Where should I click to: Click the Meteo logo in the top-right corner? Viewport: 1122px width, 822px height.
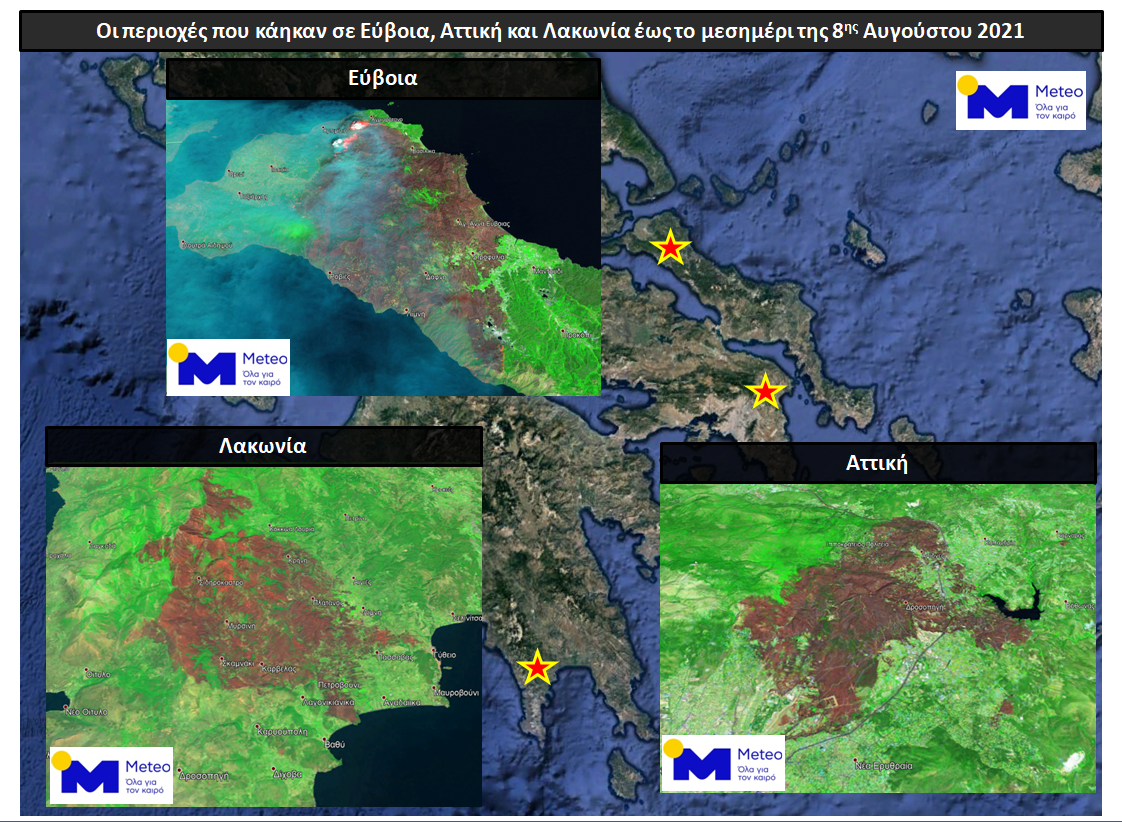tap(1019, 100)
